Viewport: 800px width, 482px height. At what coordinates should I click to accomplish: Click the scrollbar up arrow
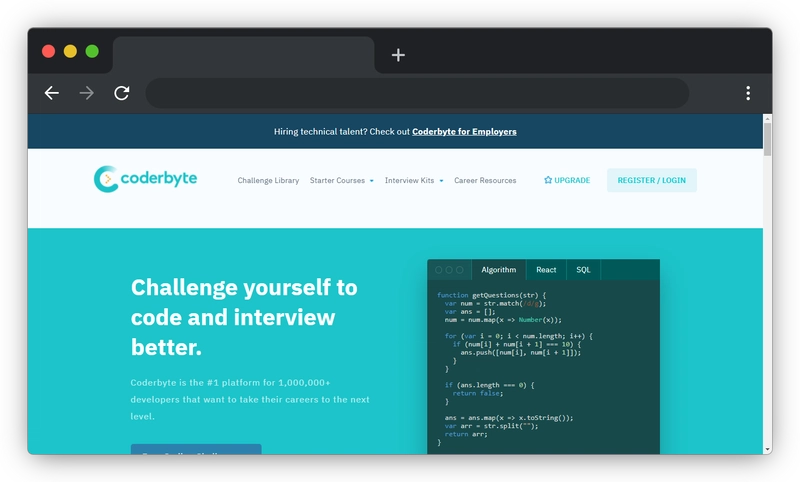767,118
